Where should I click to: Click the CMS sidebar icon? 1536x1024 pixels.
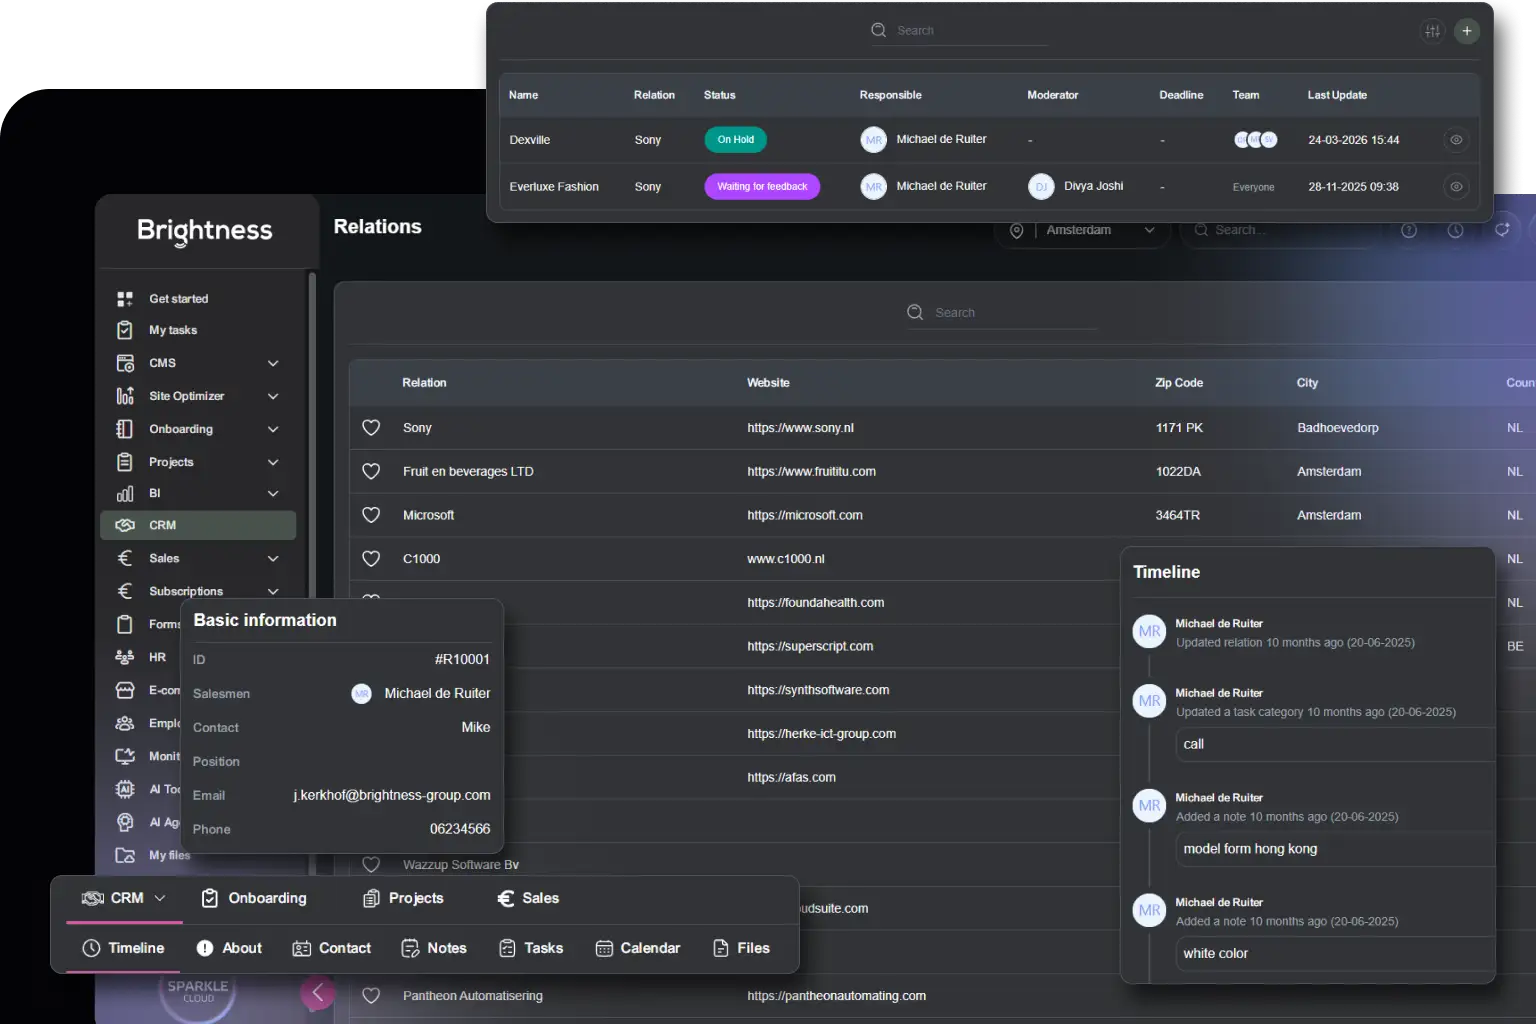coord(125,363)
